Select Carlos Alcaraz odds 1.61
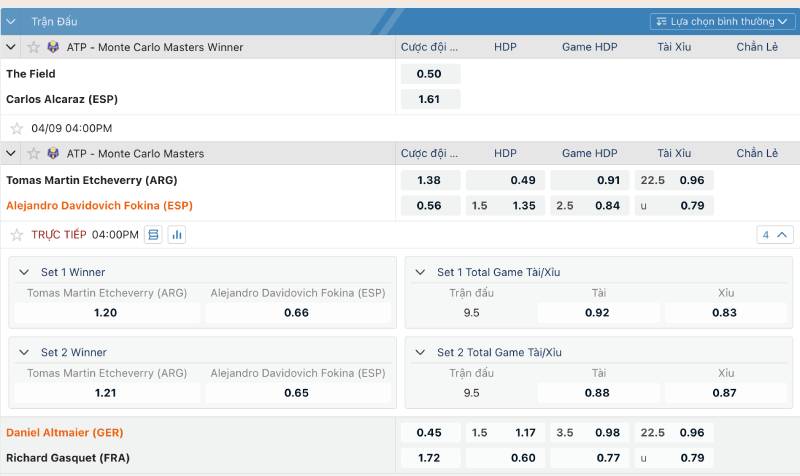Screen dimensions: 800x476 (429, 99)
